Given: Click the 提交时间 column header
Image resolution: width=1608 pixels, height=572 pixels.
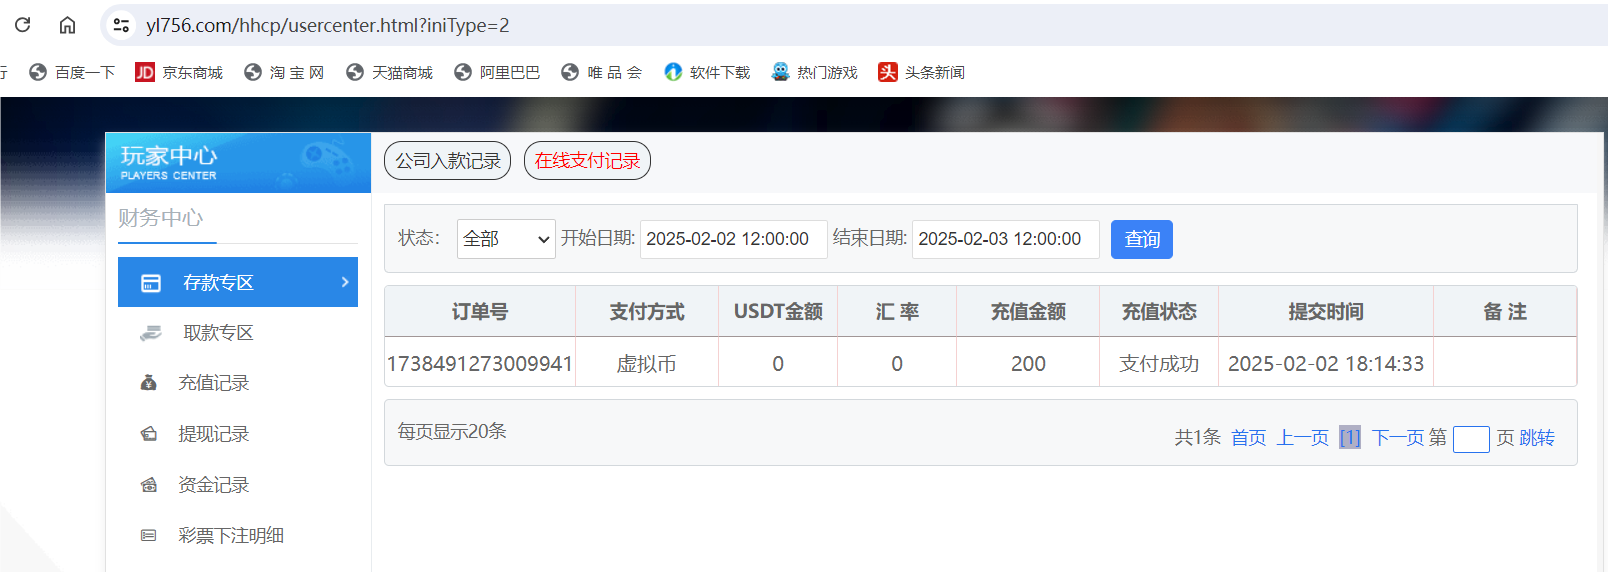Looking at the screenshot, I should point(1326,312).
